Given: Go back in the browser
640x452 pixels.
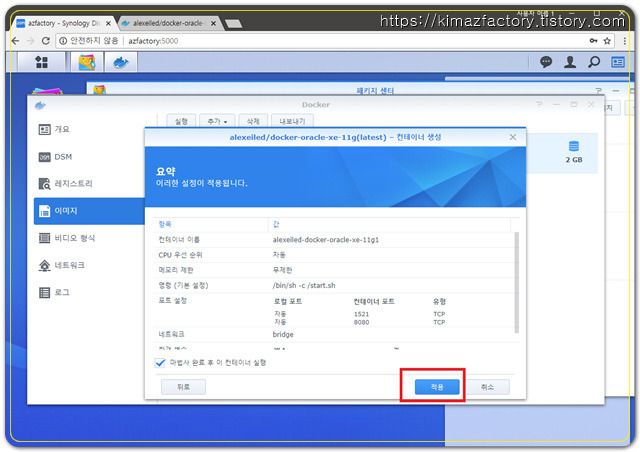Looking at the screenshot, I should pyautogui.click(x=16, y=41).
